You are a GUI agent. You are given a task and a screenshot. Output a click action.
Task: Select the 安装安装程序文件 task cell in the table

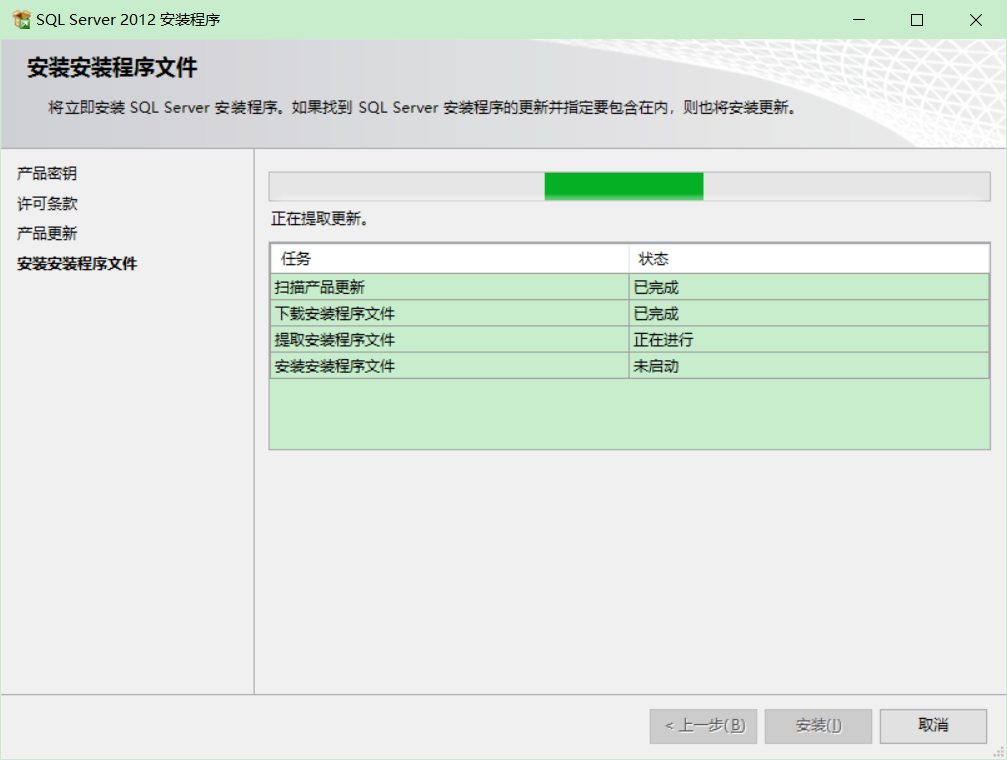[450, 366]
